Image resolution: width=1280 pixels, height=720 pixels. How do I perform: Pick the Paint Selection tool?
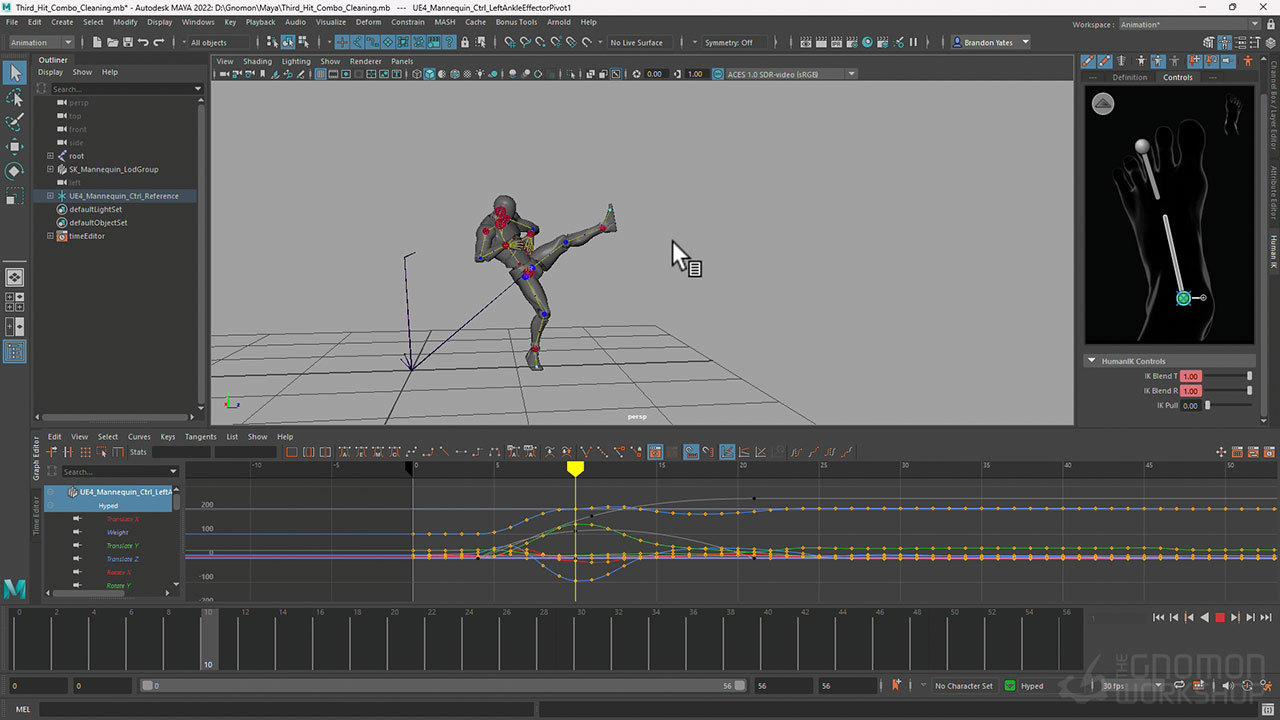coord(15,122)
